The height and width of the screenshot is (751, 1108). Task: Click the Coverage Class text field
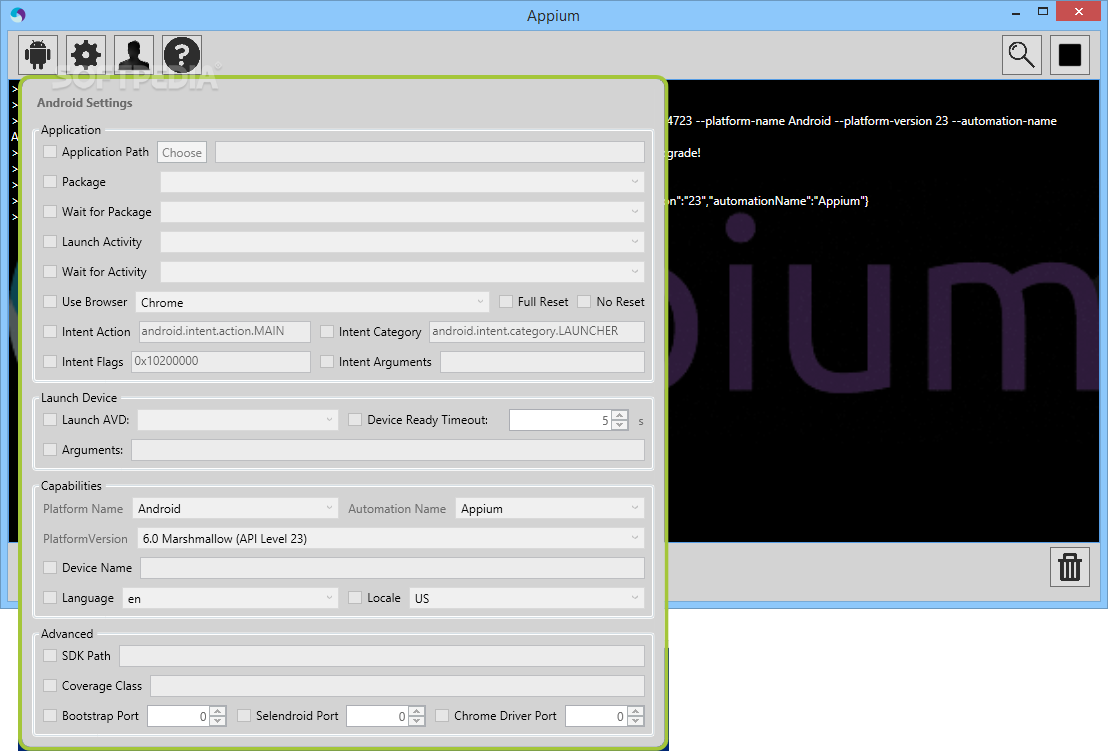point(397,686)
